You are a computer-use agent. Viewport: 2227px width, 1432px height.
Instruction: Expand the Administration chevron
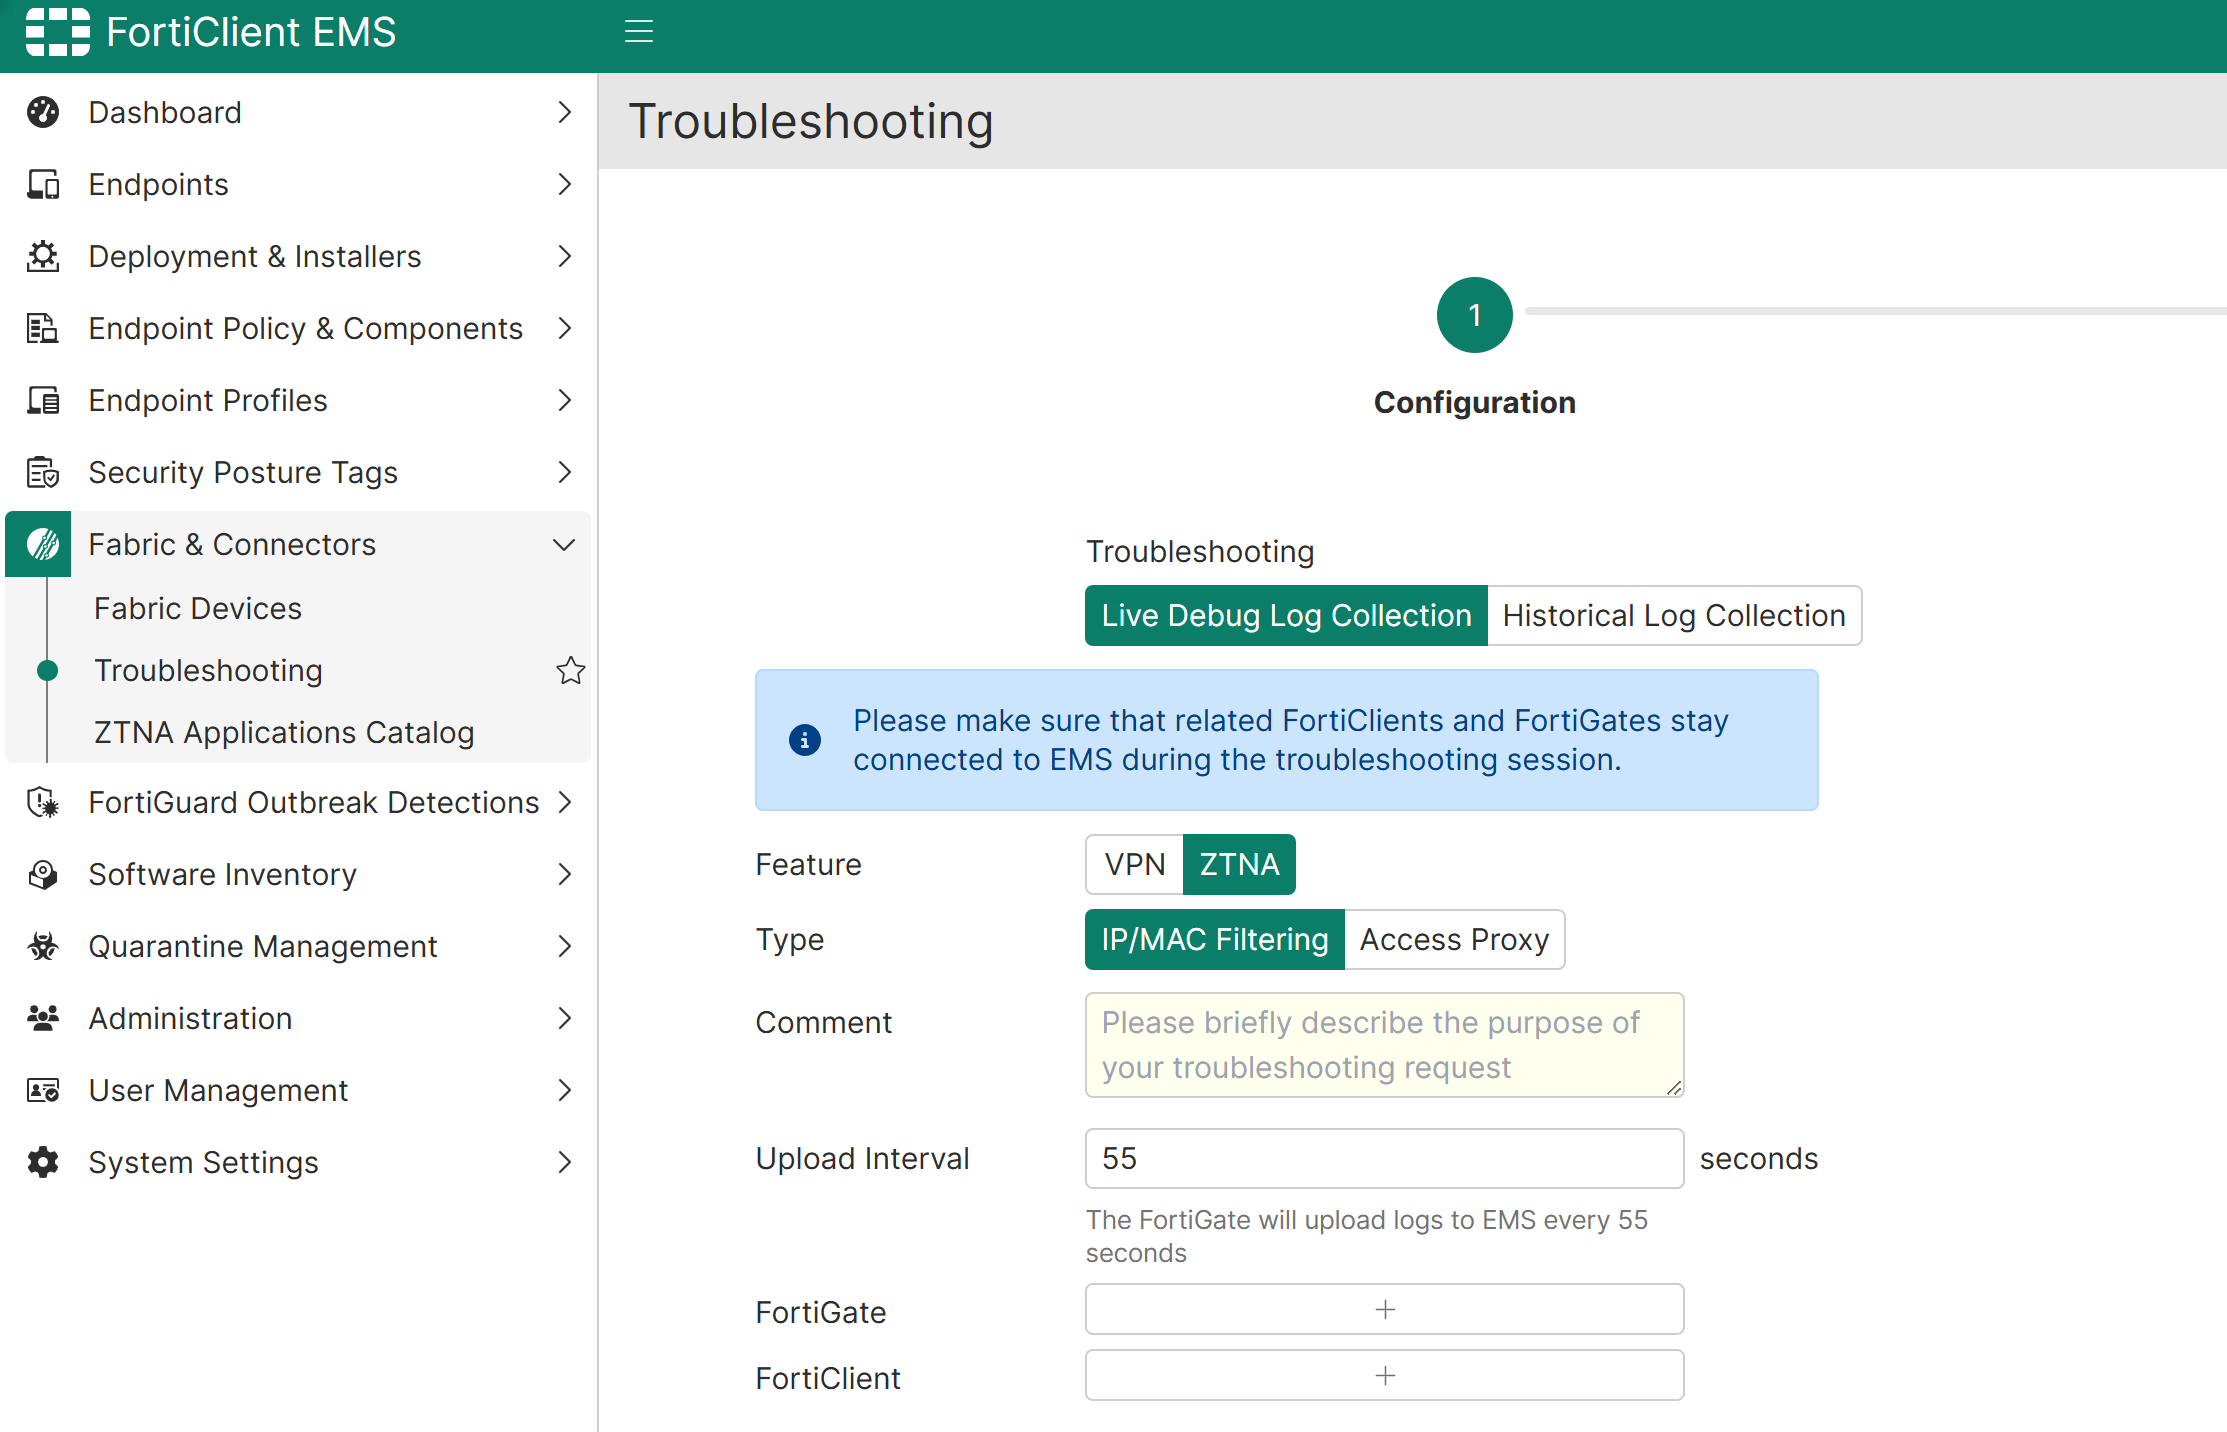click(x=564, y=1018)
